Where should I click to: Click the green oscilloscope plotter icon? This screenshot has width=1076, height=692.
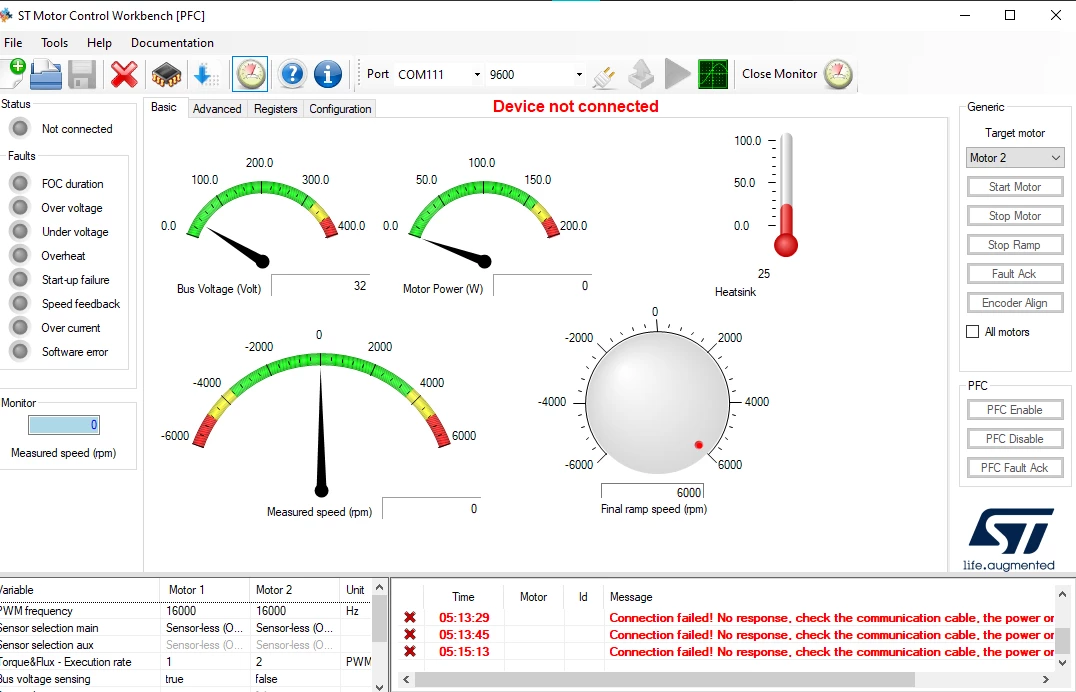pos(713,74)
